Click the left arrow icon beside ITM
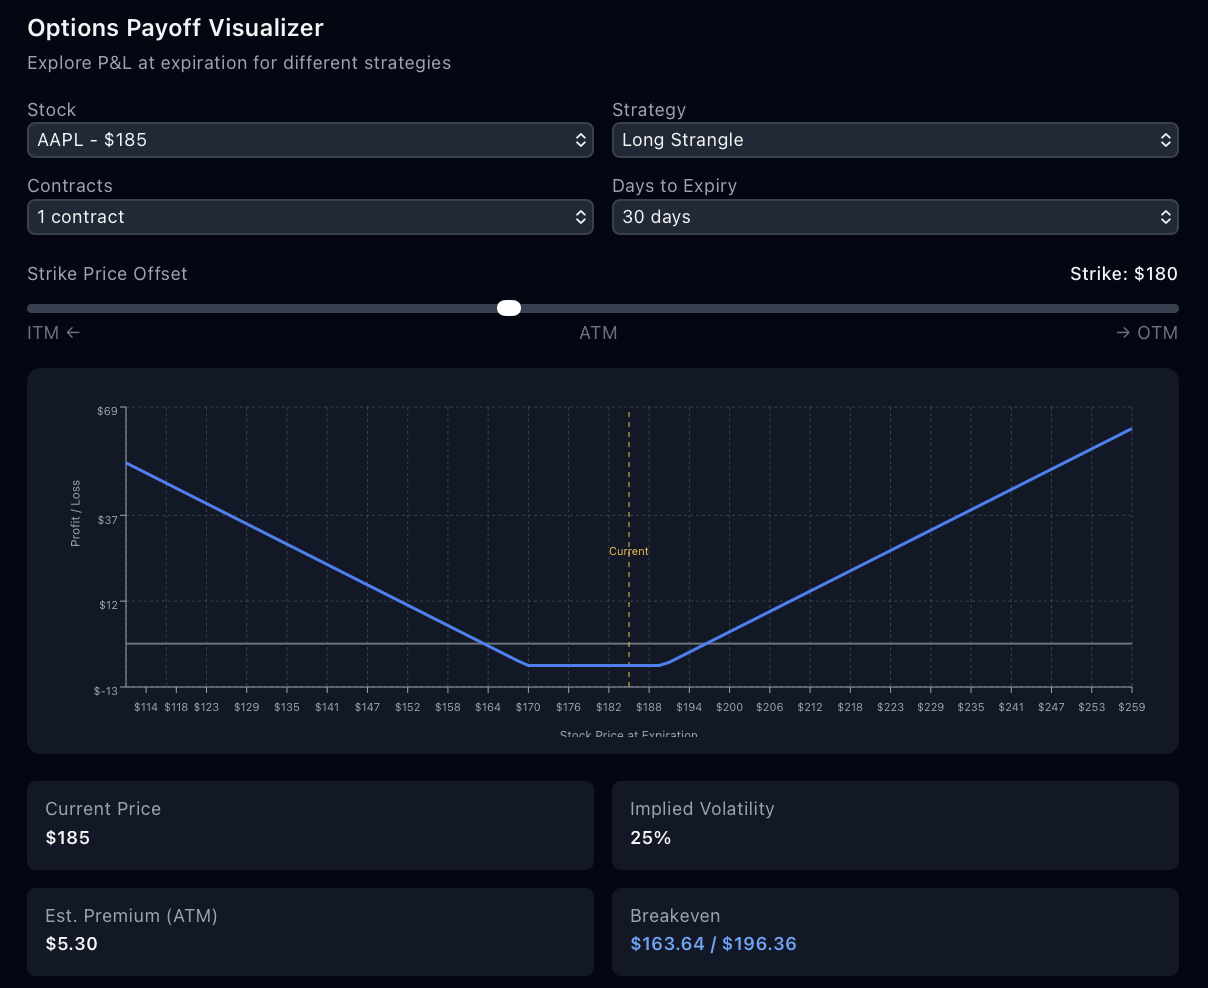1208x988 pixels. [75, 332]
